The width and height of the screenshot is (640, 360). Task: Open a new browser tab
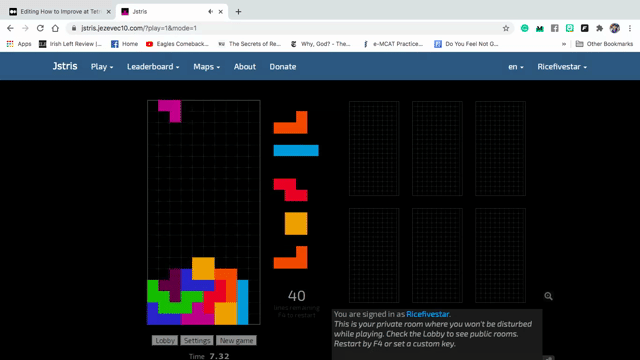[238, 12]
